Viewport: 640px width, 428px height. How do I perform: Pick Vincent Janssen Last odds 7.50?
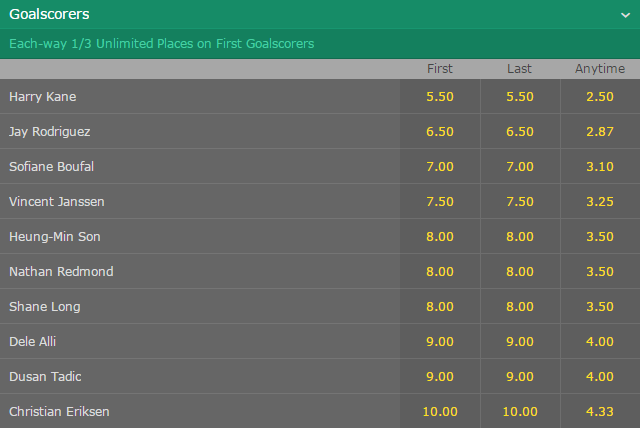pyautogui.click(x=520, y=202)
